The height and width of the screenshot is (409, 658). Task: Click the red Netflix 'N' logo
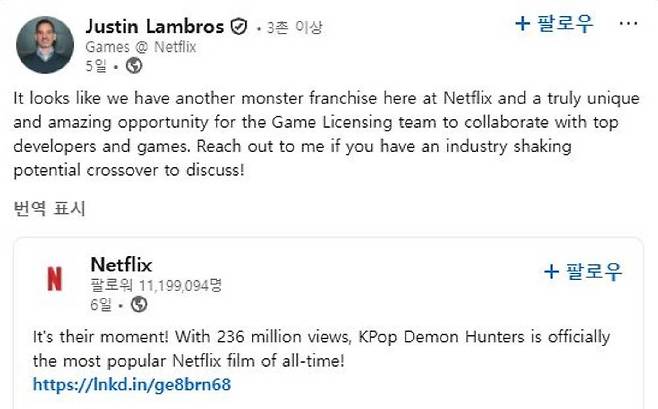coord(54,279)
